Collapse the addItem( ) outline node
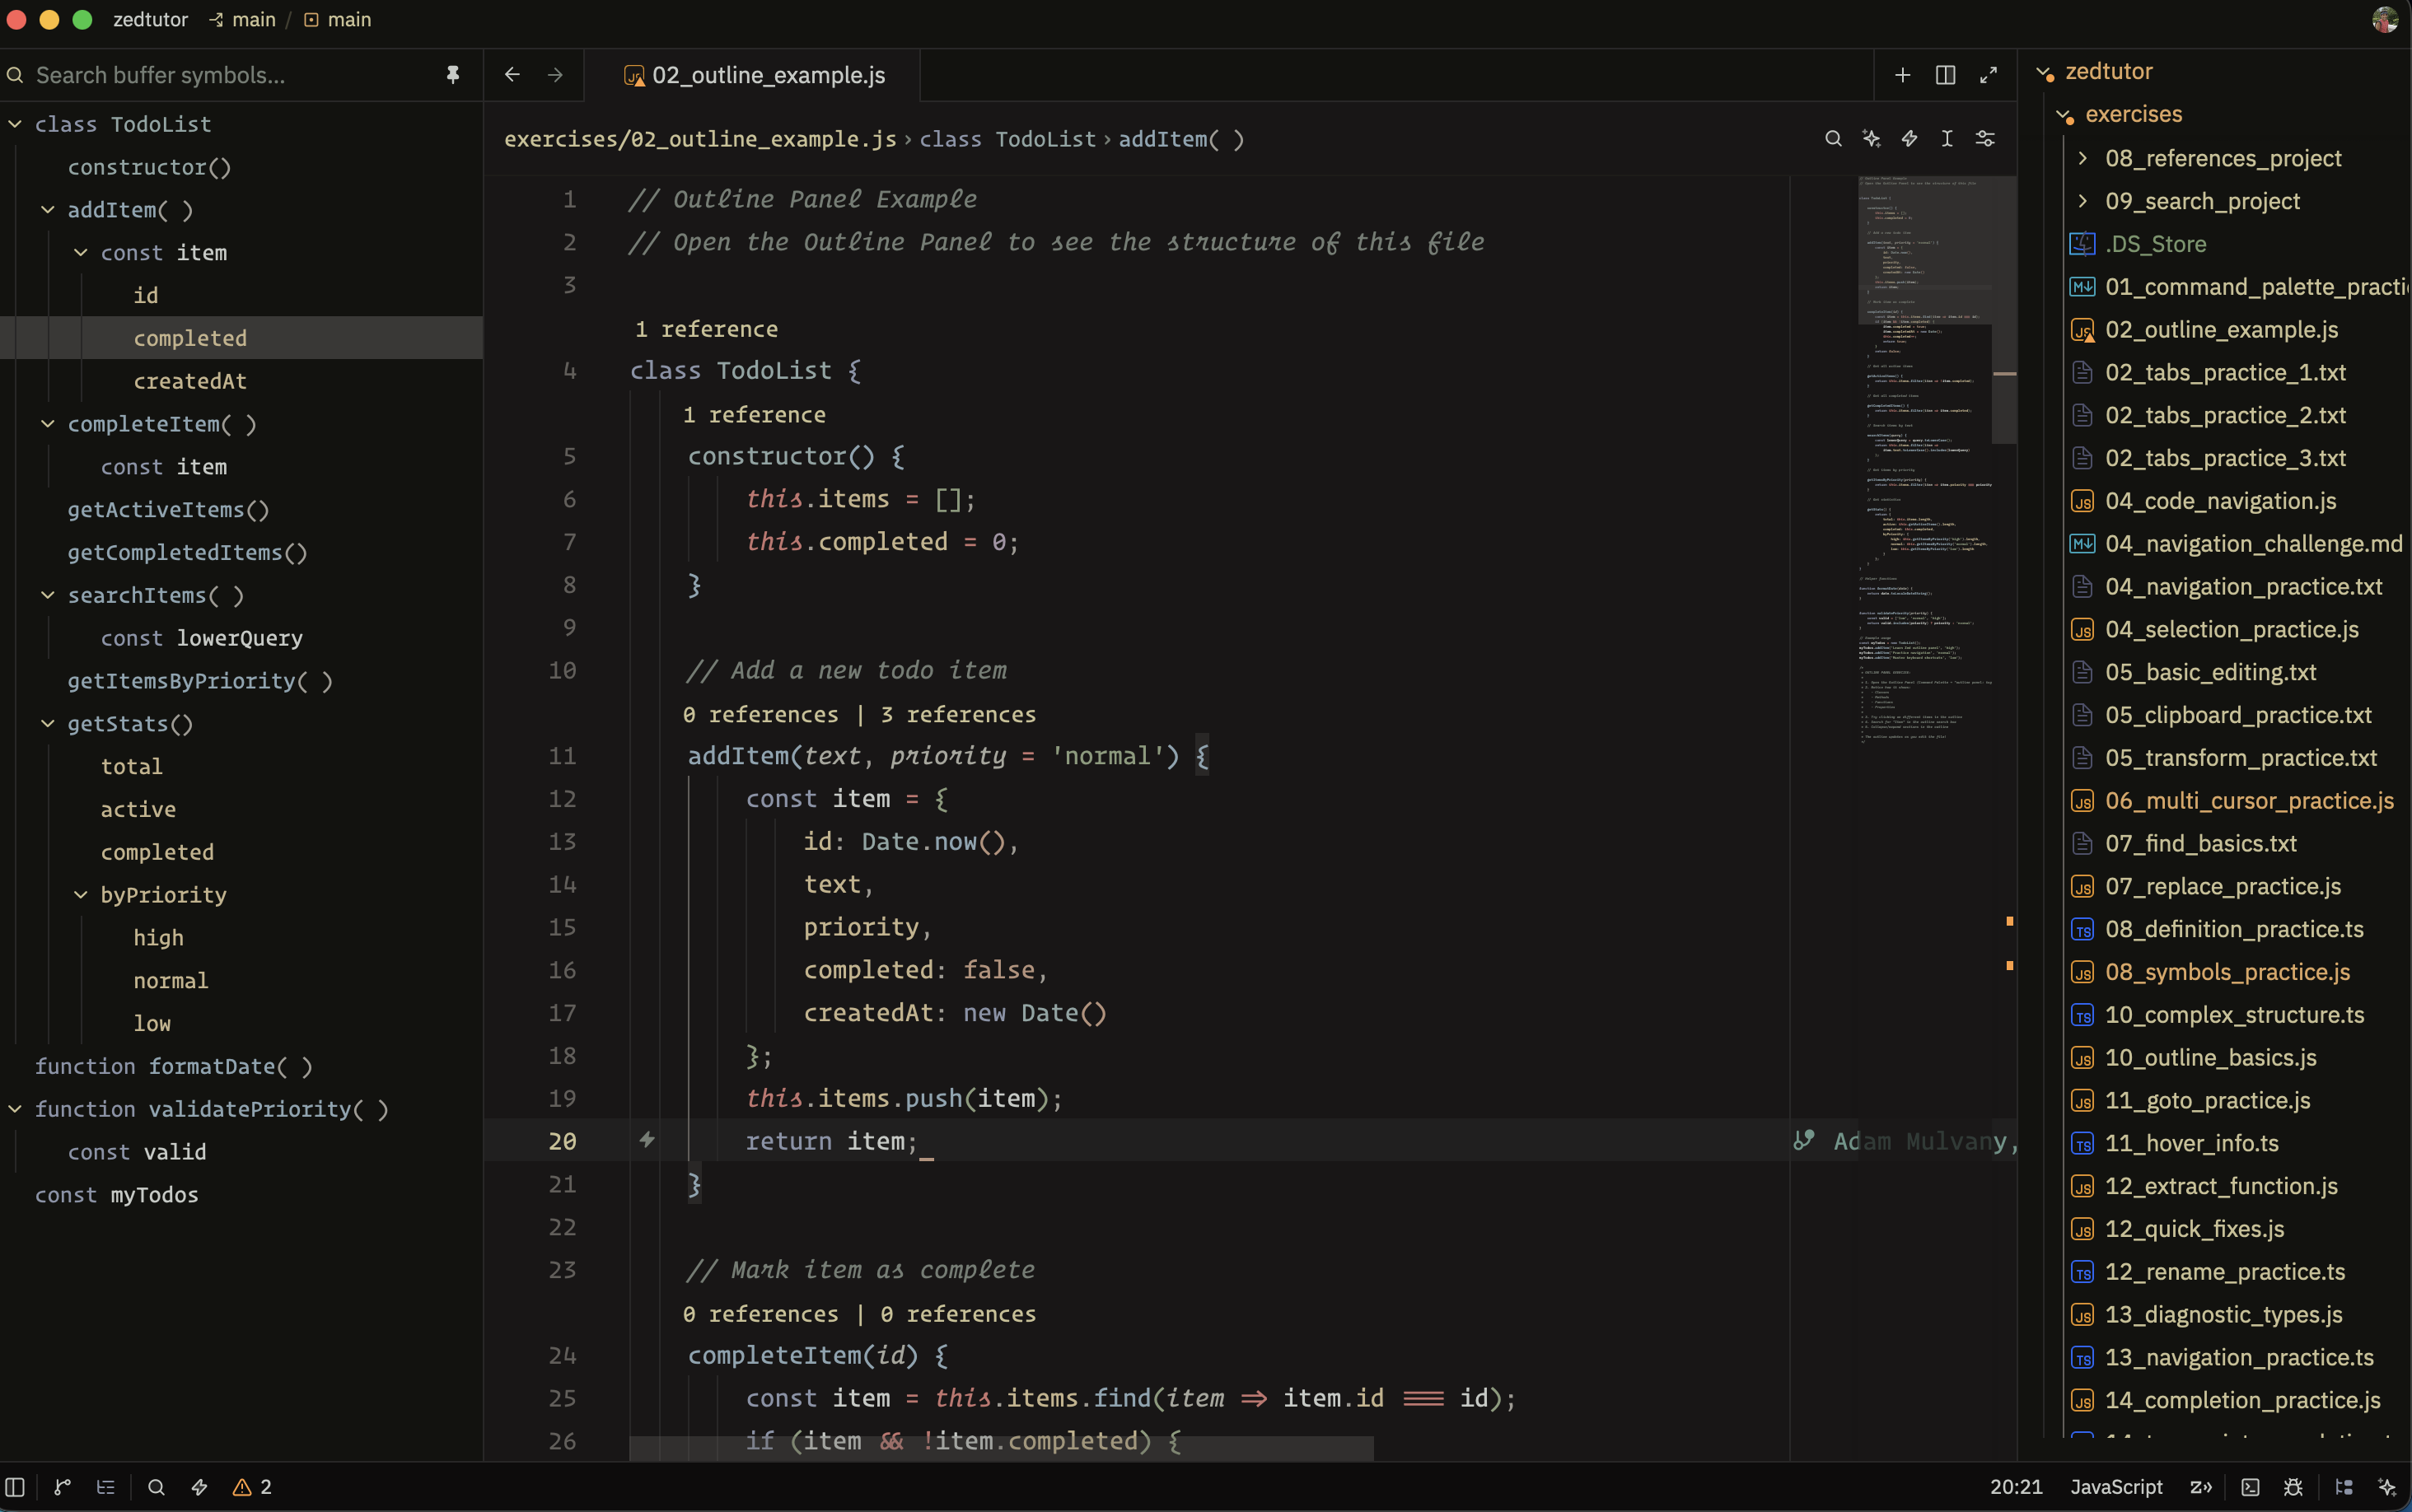 pos(47,210)
